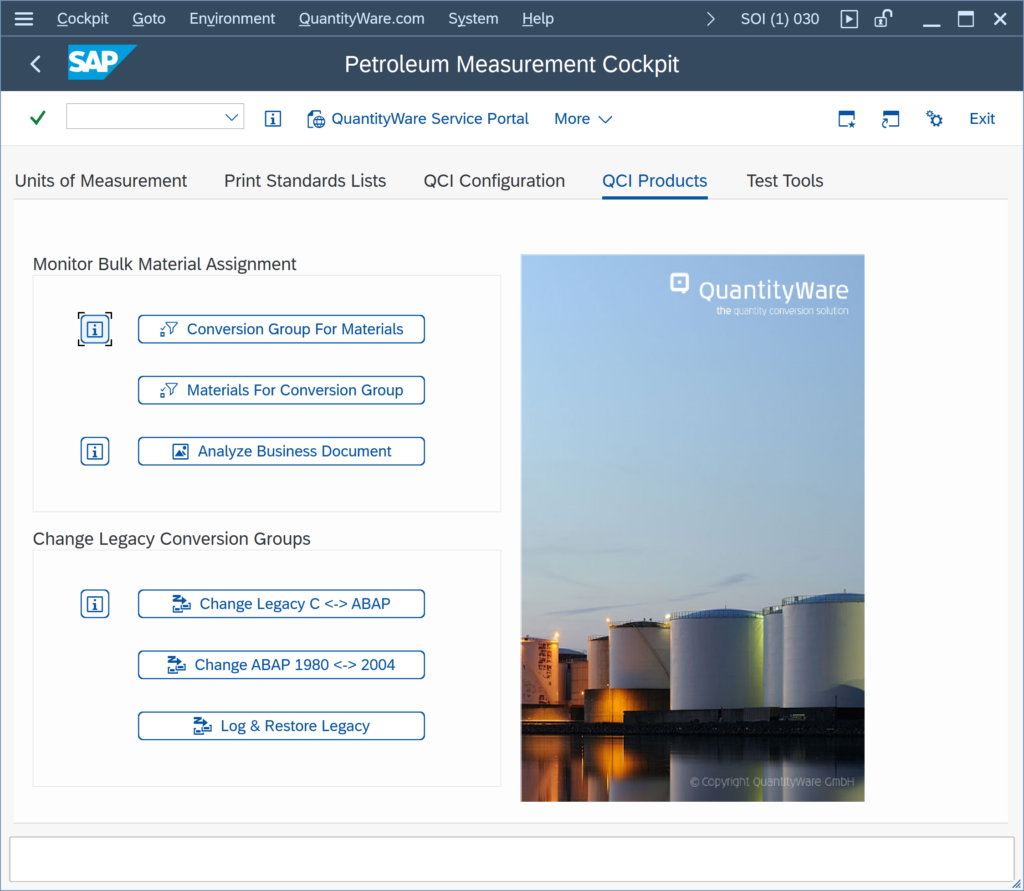Maximize the SAP window

coord(966,19)
